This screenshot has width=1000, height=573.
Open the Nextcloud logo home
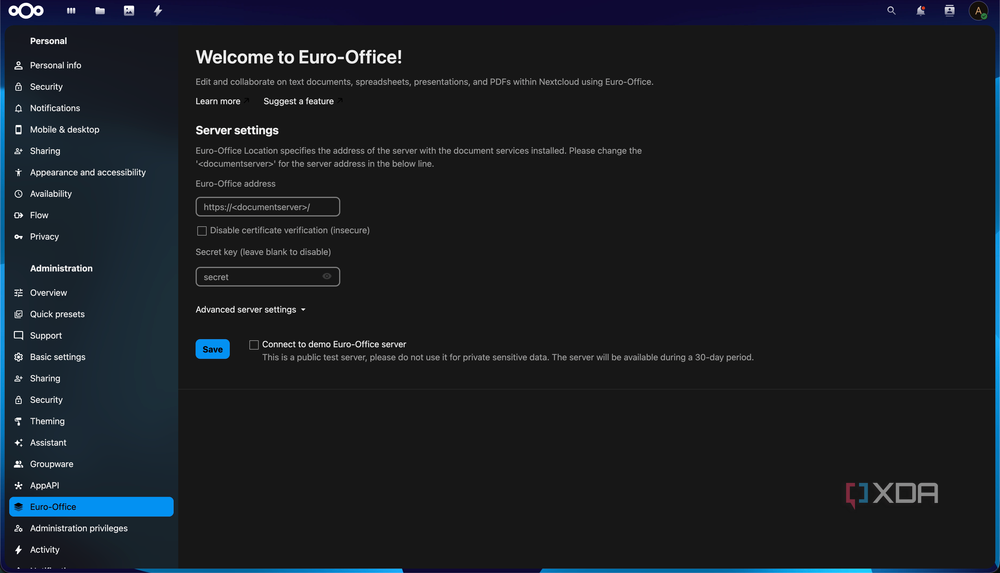(26, 11)
